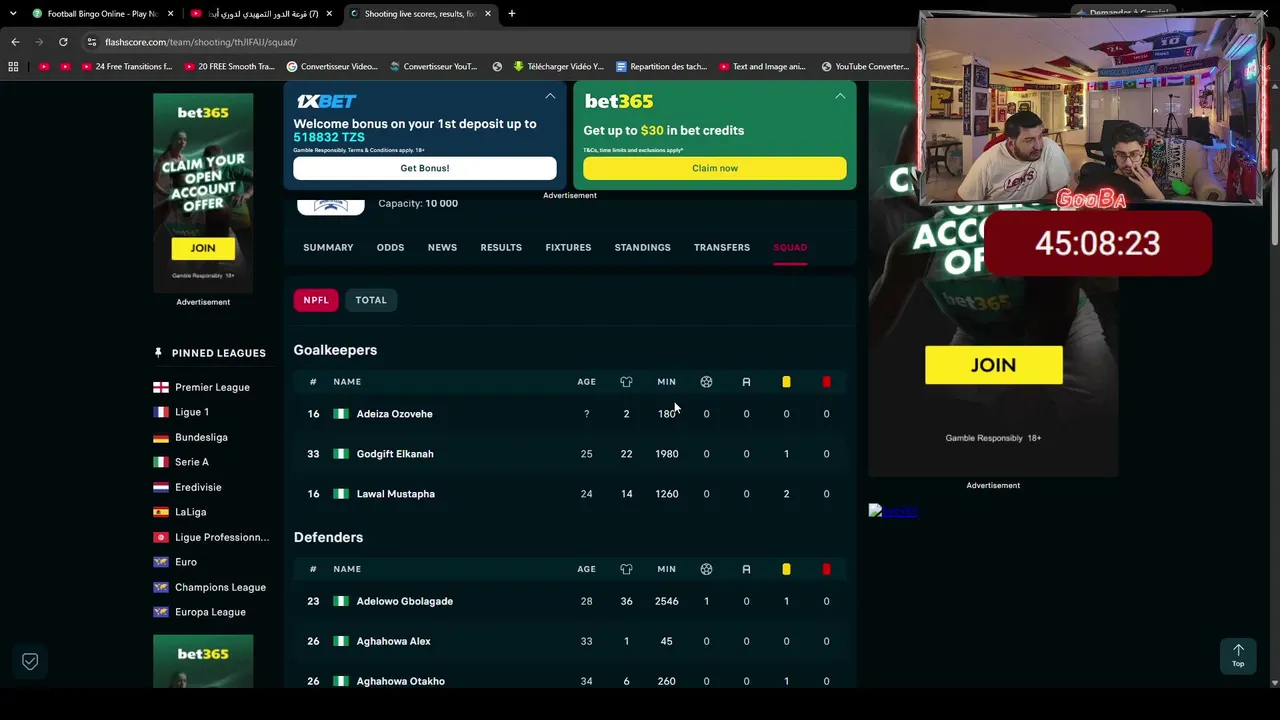The image size is (1280, 720).
Task: Open the ODDS team tab
Action: coord(390,247)
